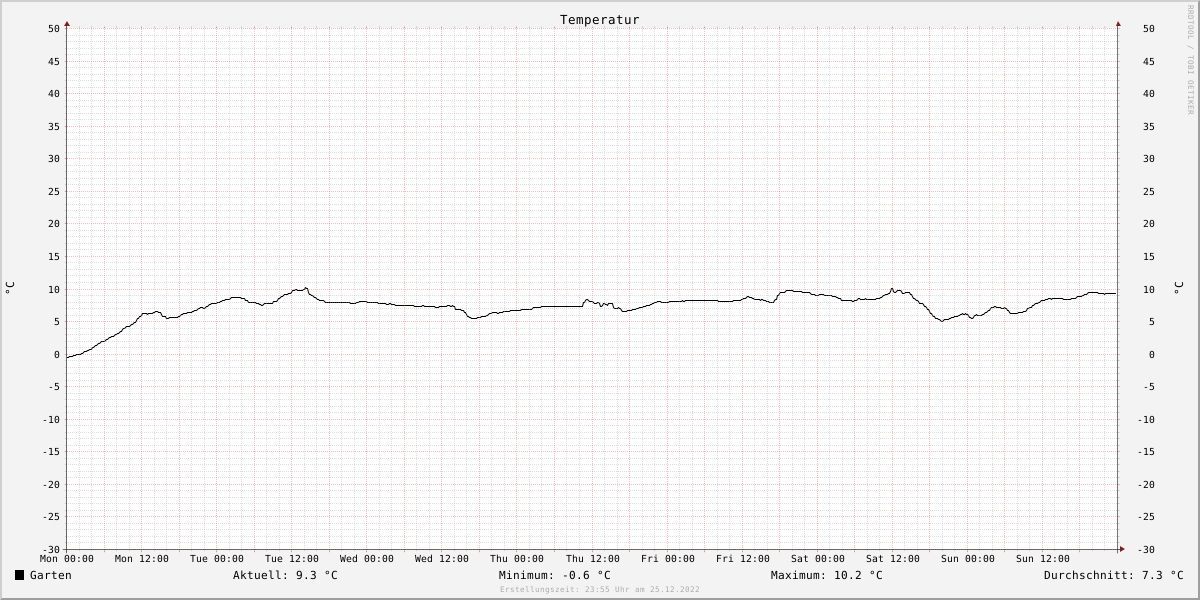
Task: Click the black Garten legend color box
Action: pos(19,575)
